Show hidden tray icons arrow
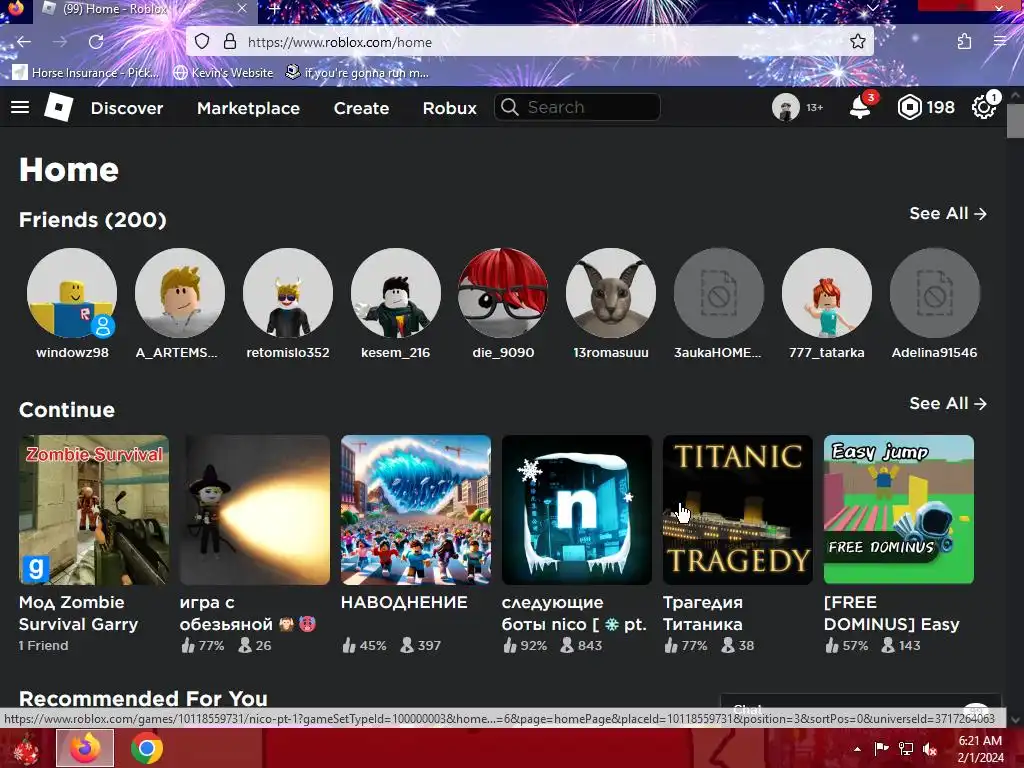 point(857,749)
